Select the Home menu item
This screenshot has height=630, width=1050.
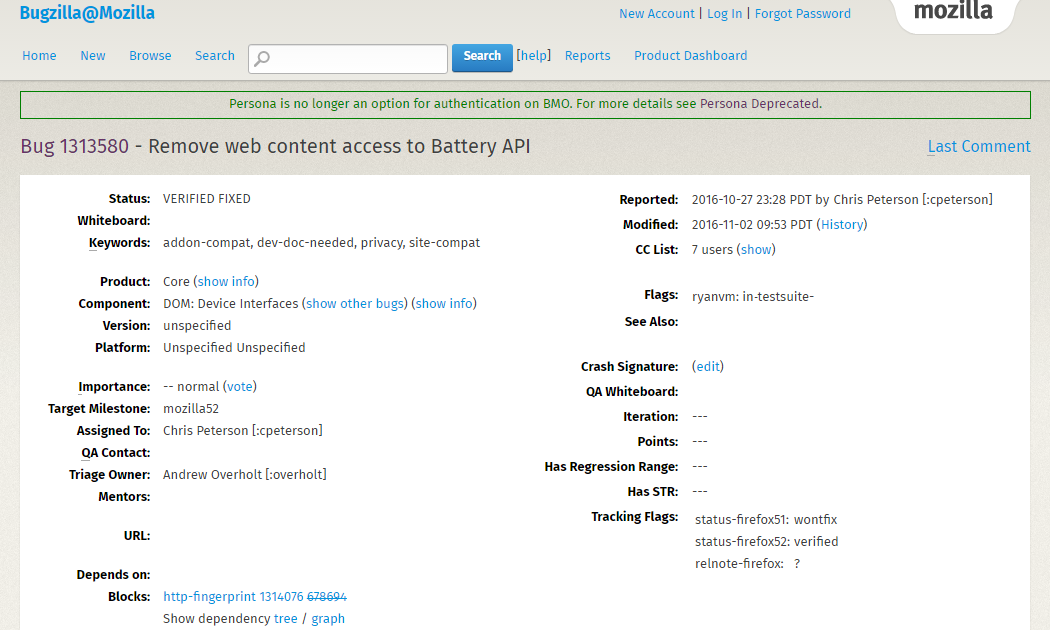(39, 56)
